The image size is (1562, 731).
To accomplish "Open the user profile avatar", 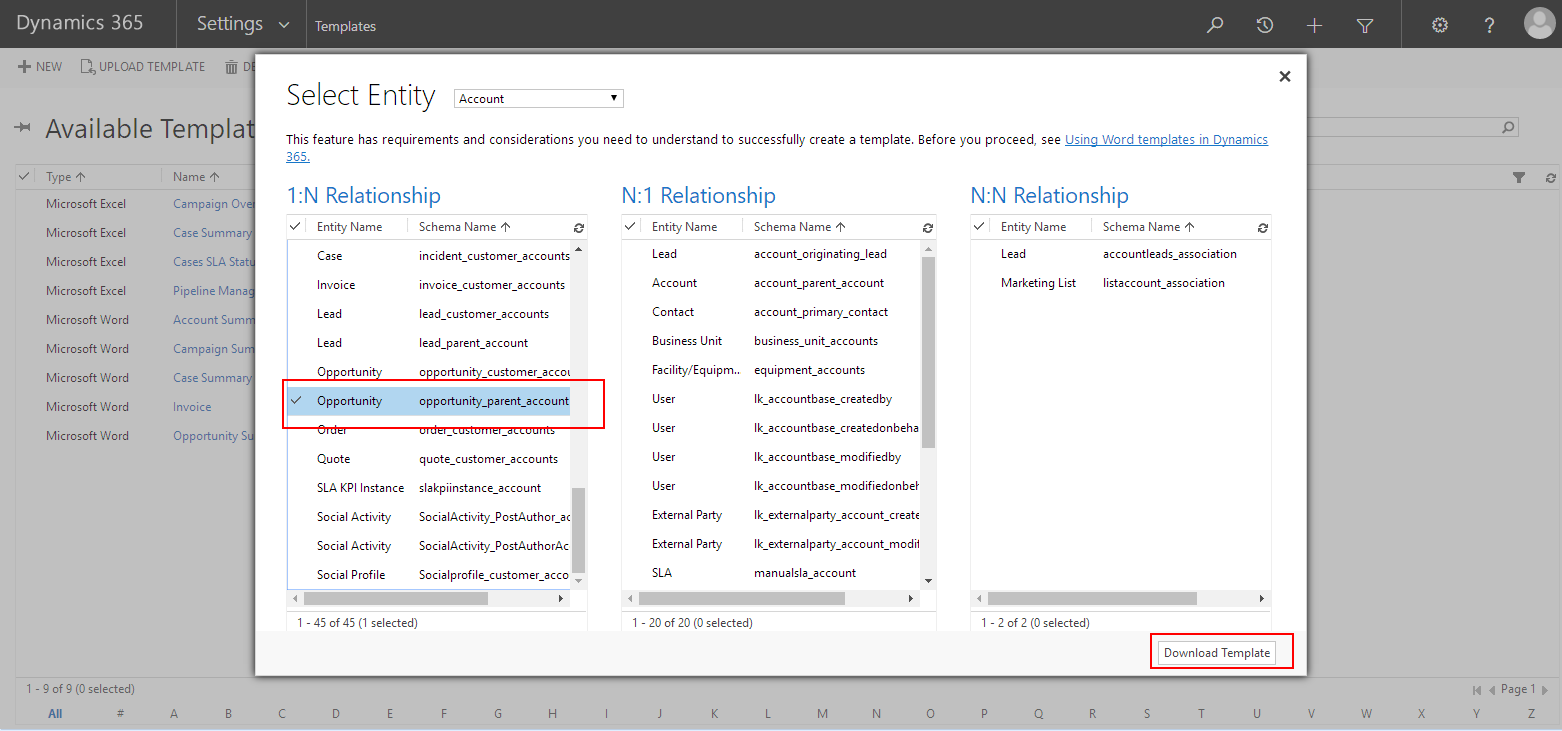I will pos(1539,24).
